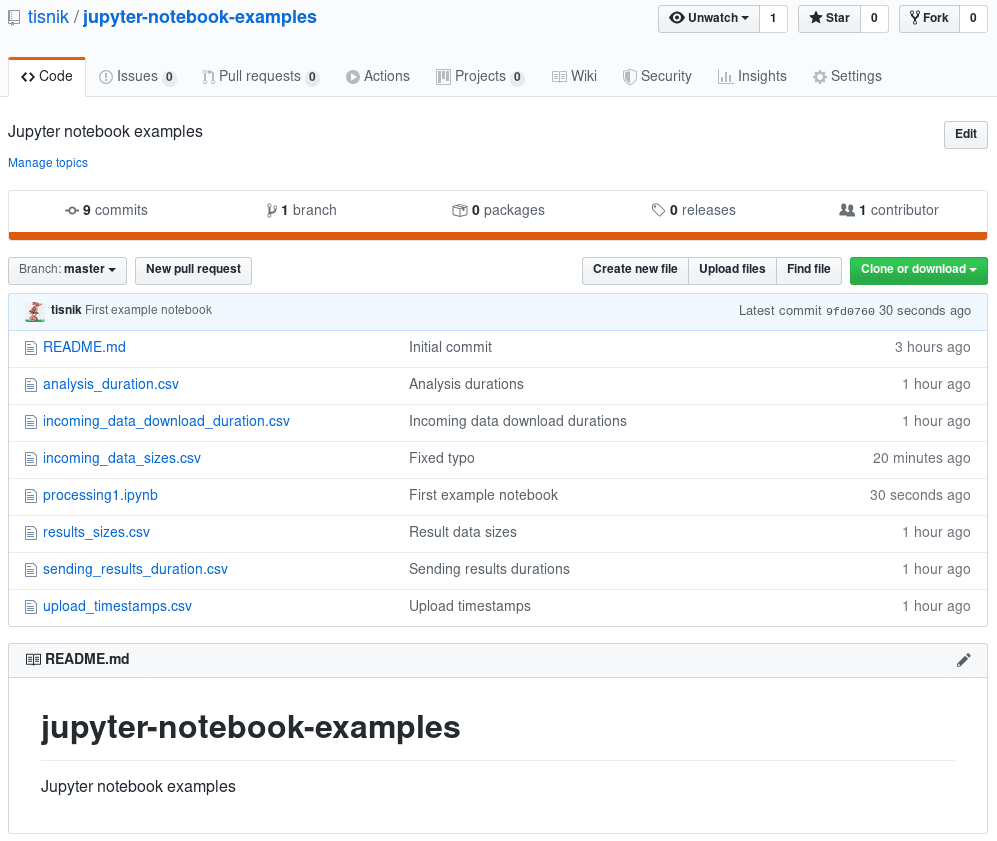
Task: Open the Unwatch notifications dropdown
Action: [709, 18]
